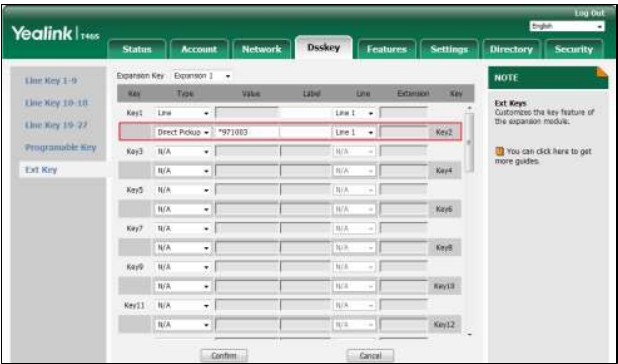
Task: Open Key8 Type dropdown
Action: [x=183, y=247]
